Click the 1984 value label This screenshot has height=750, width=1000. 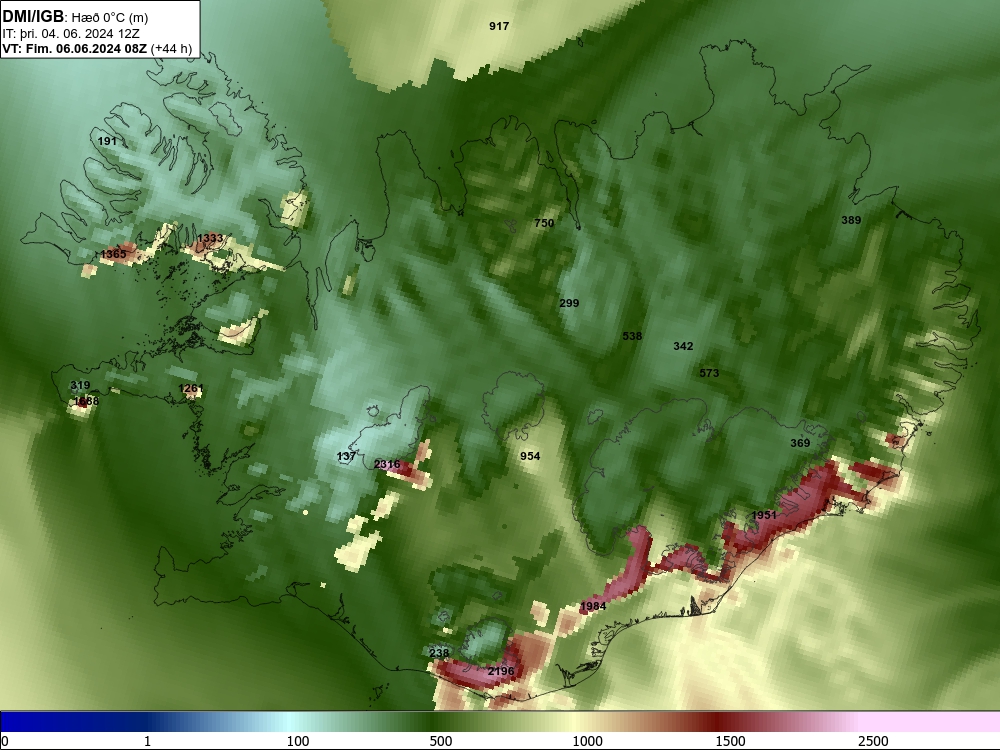point(593,606)
